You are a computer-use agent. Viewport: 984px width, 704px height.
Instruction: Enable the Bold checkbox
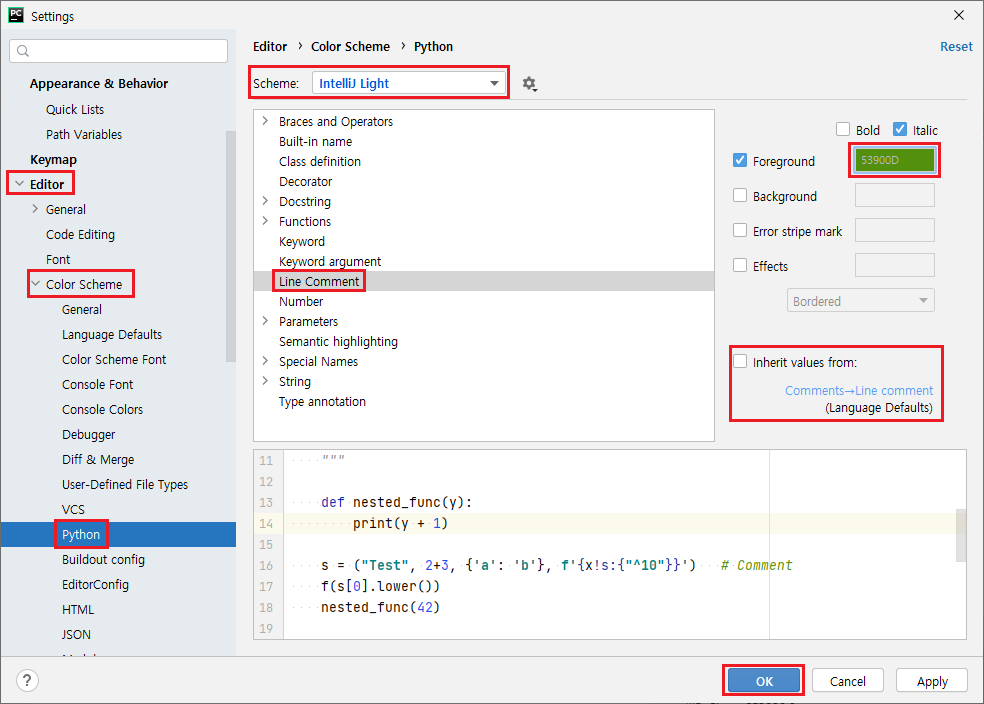pyautogui.click(x=843, y=129)
